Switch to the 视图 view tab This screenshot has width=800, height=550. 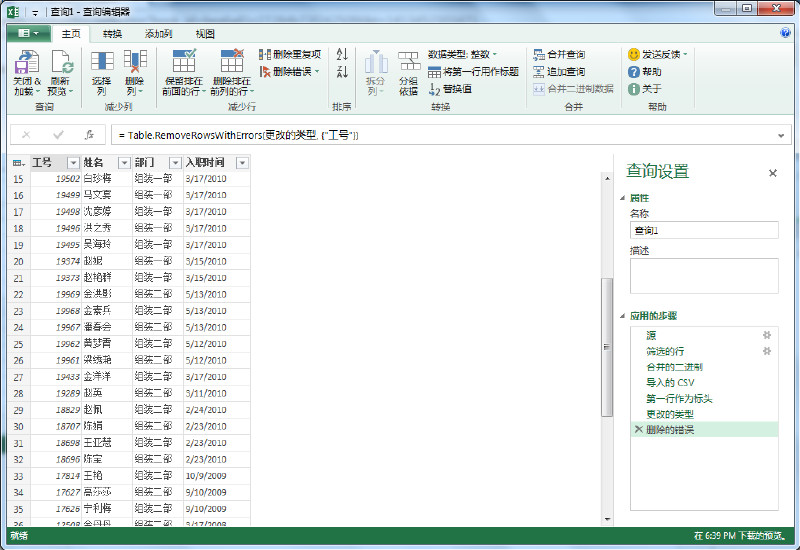tap(205, 34)
